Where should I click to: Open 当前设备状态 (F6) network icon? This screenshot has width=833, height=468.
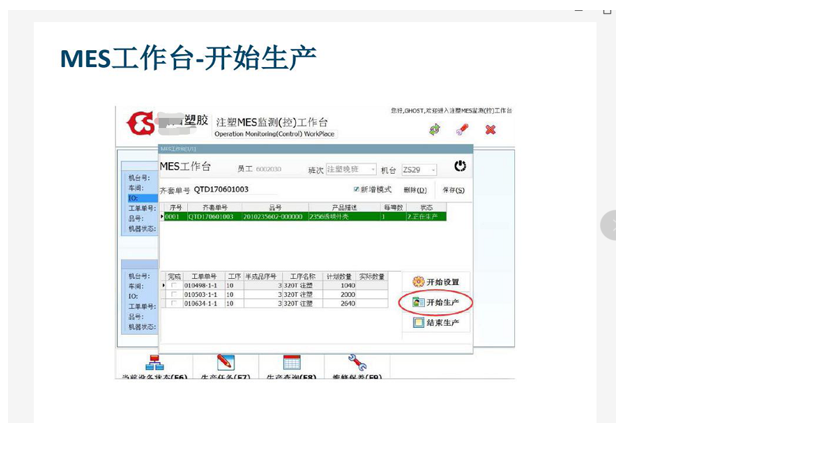tap(155, 362)
